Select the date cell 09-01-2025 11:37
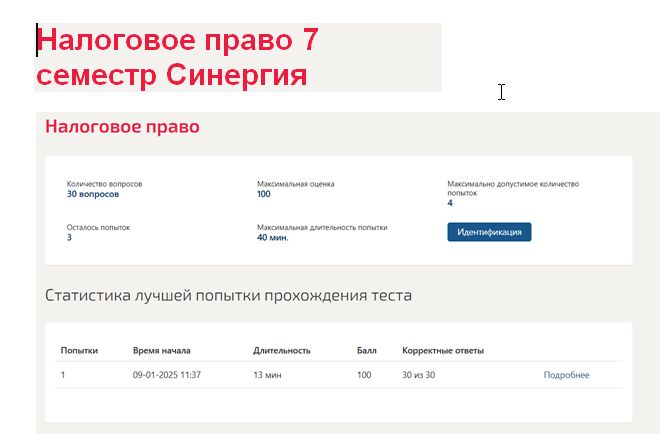The image size is (666, 440). coord(166,375)
